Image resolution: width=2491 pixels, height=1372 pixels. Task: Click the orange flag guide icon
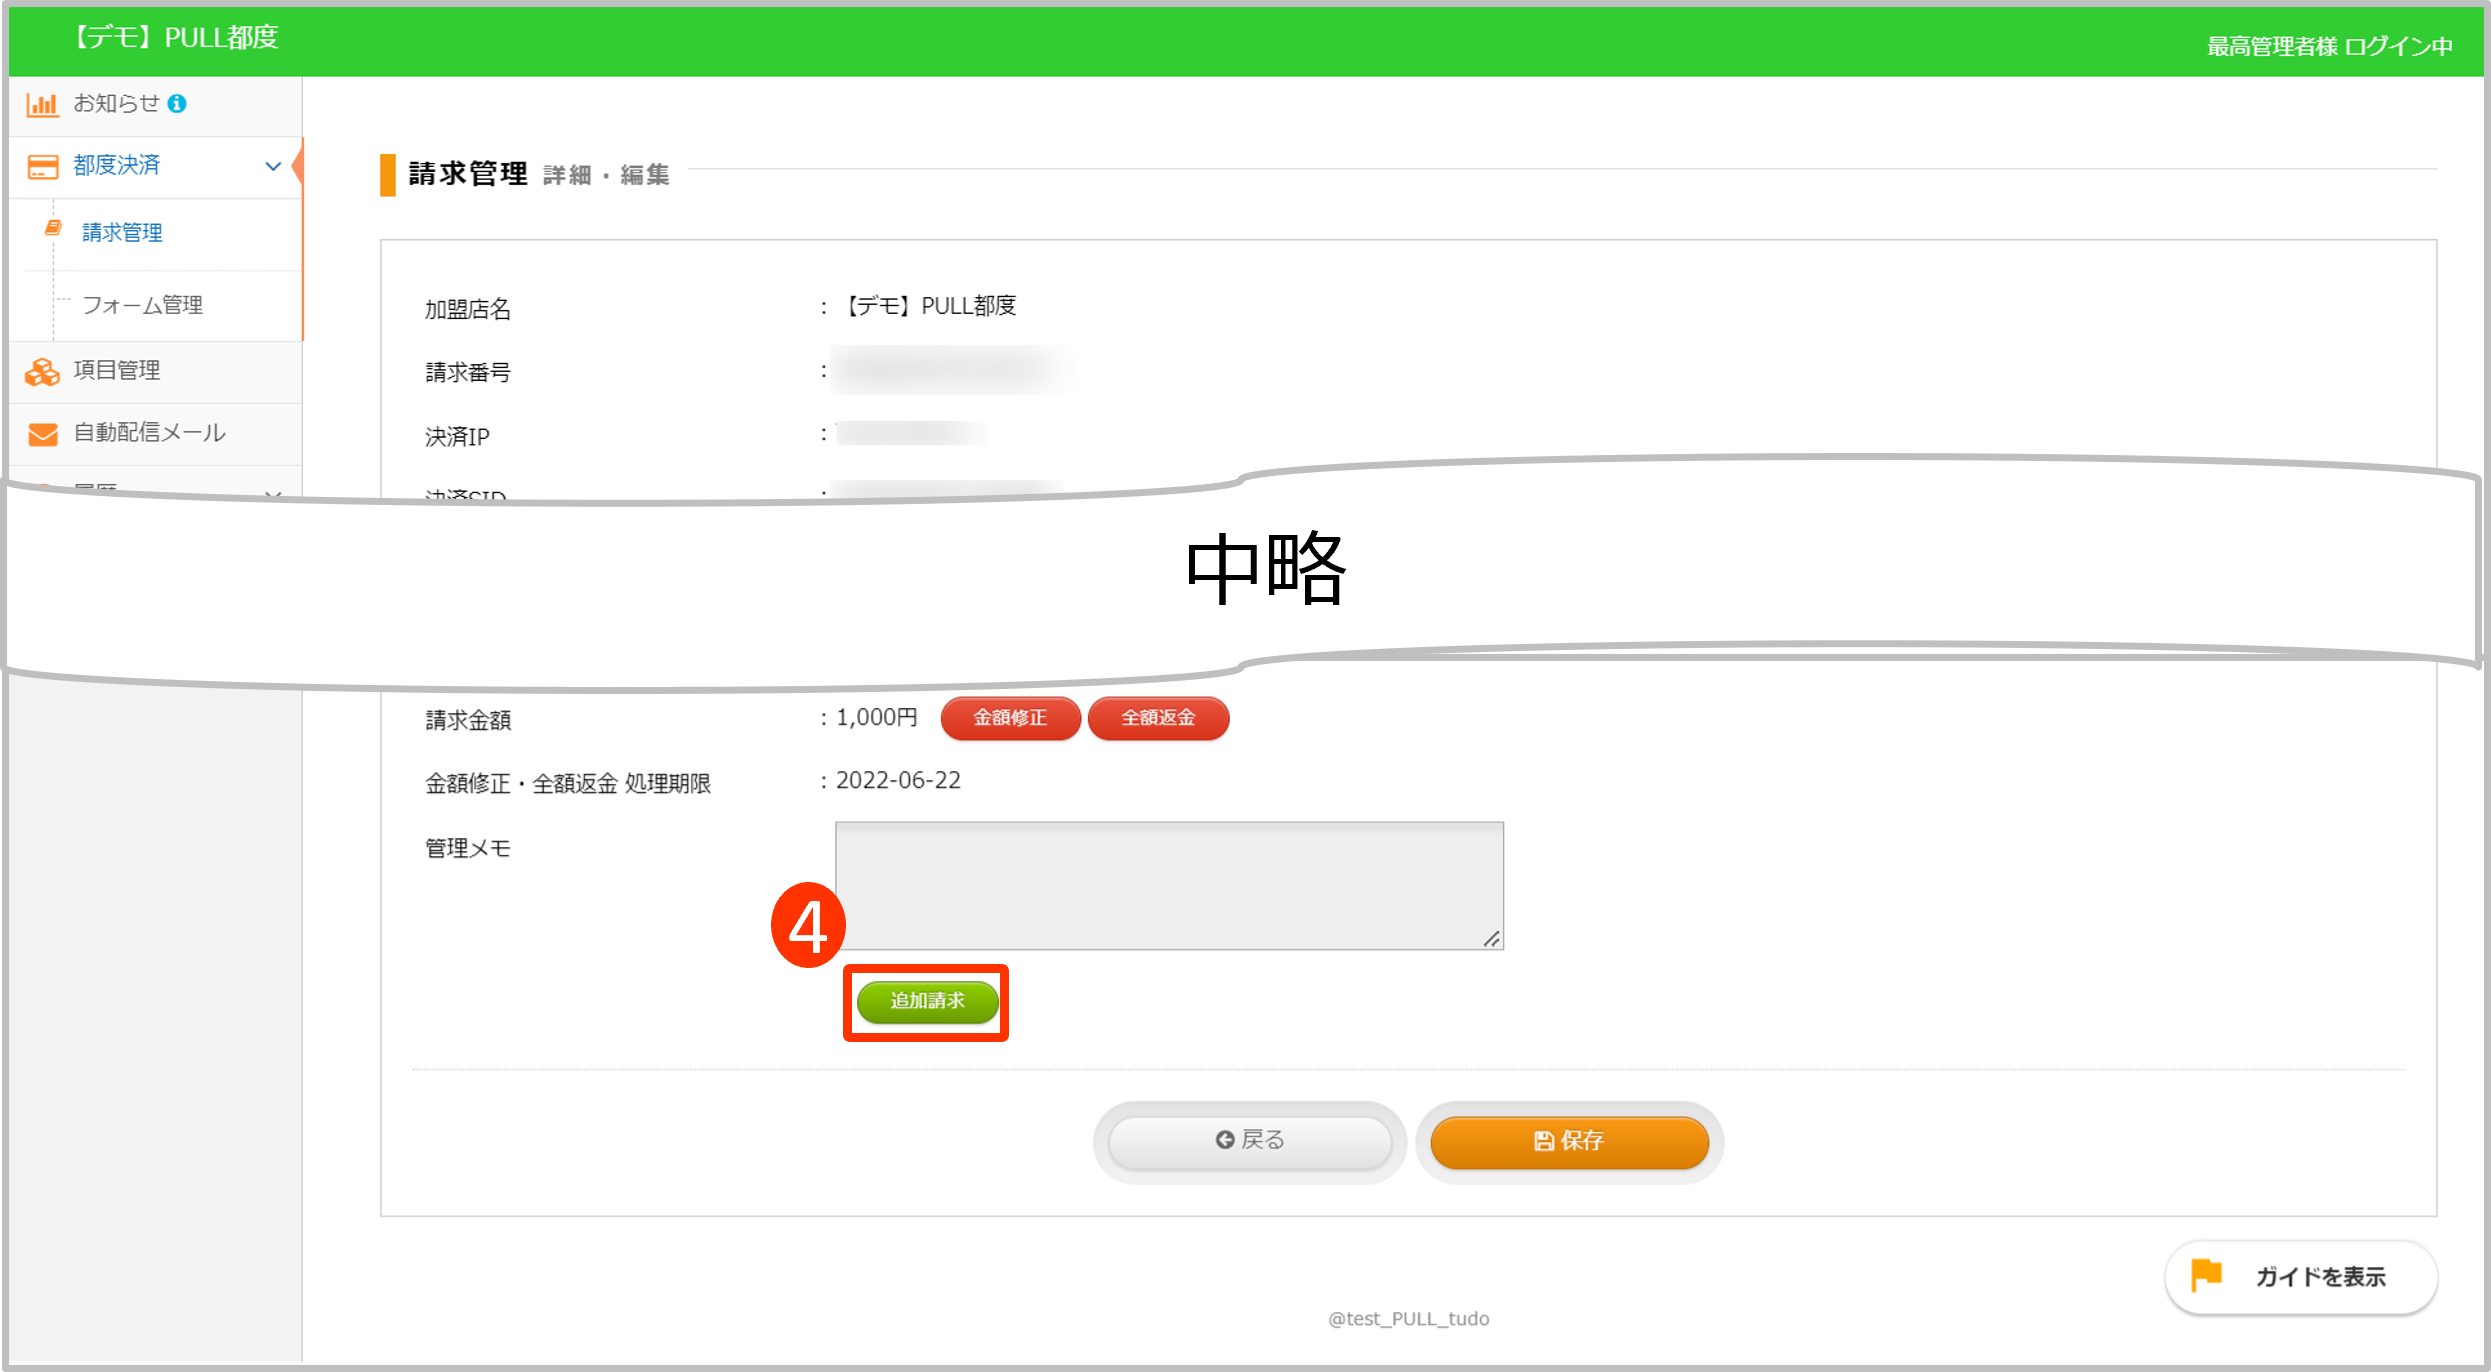click(2205, 1275)
